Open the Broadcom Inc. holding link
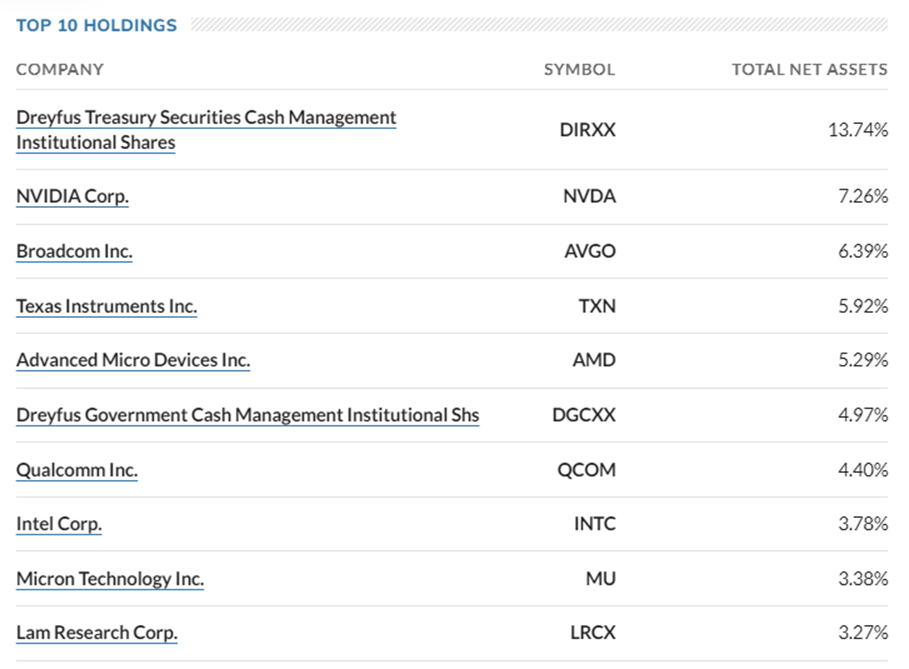This screenshot has width=909, height=669. (x=74, y=251)
